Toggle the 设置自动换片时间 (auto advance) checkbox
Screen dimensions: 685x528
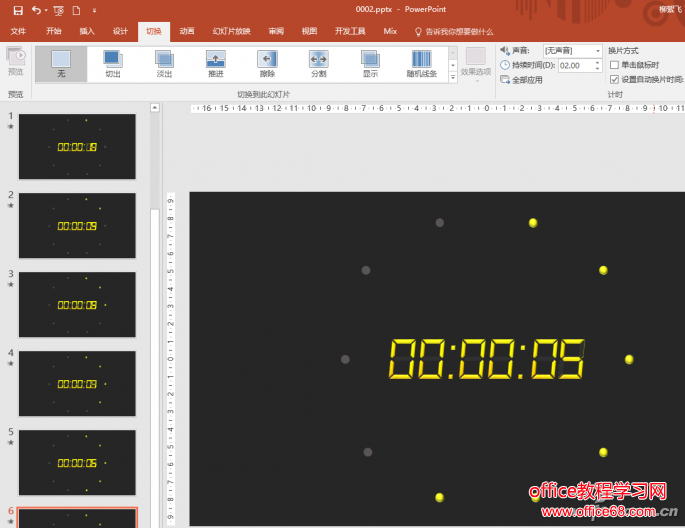click(x=614, y=79)
